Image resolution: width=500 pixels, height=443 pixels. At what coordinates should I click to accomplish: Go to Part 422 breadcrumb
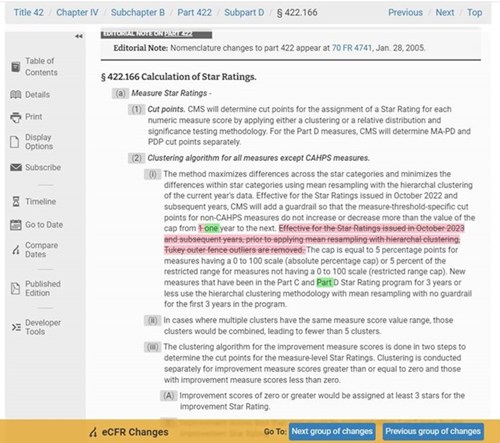194,13
